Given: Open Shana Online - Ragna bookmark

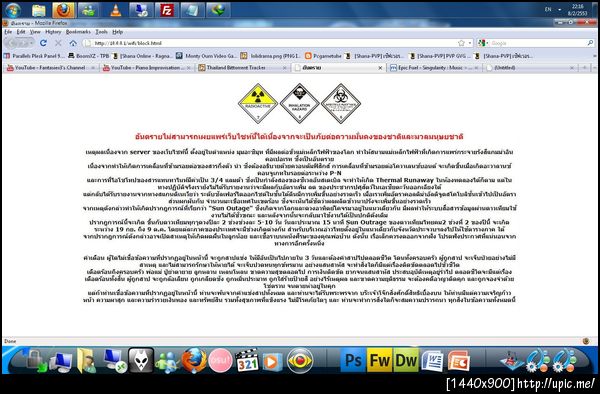Looking at the screenshot, I should point(142,56).
